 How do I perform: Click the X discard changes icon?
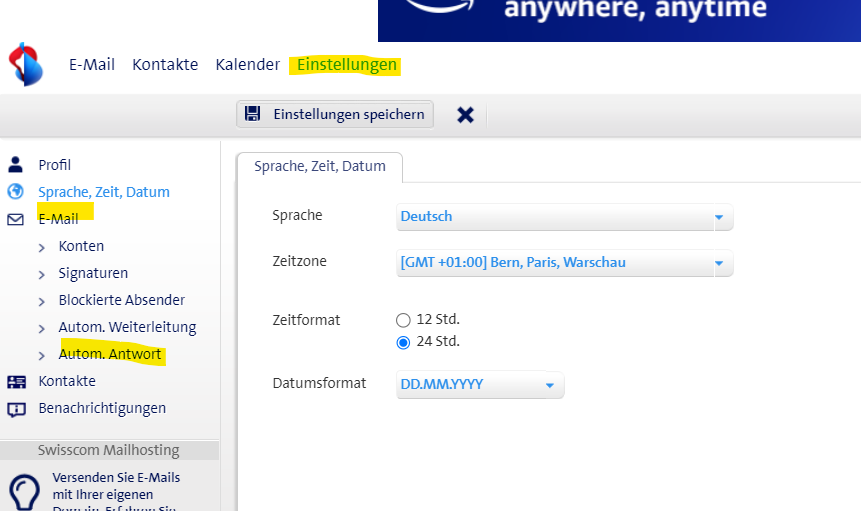point(465,114)
